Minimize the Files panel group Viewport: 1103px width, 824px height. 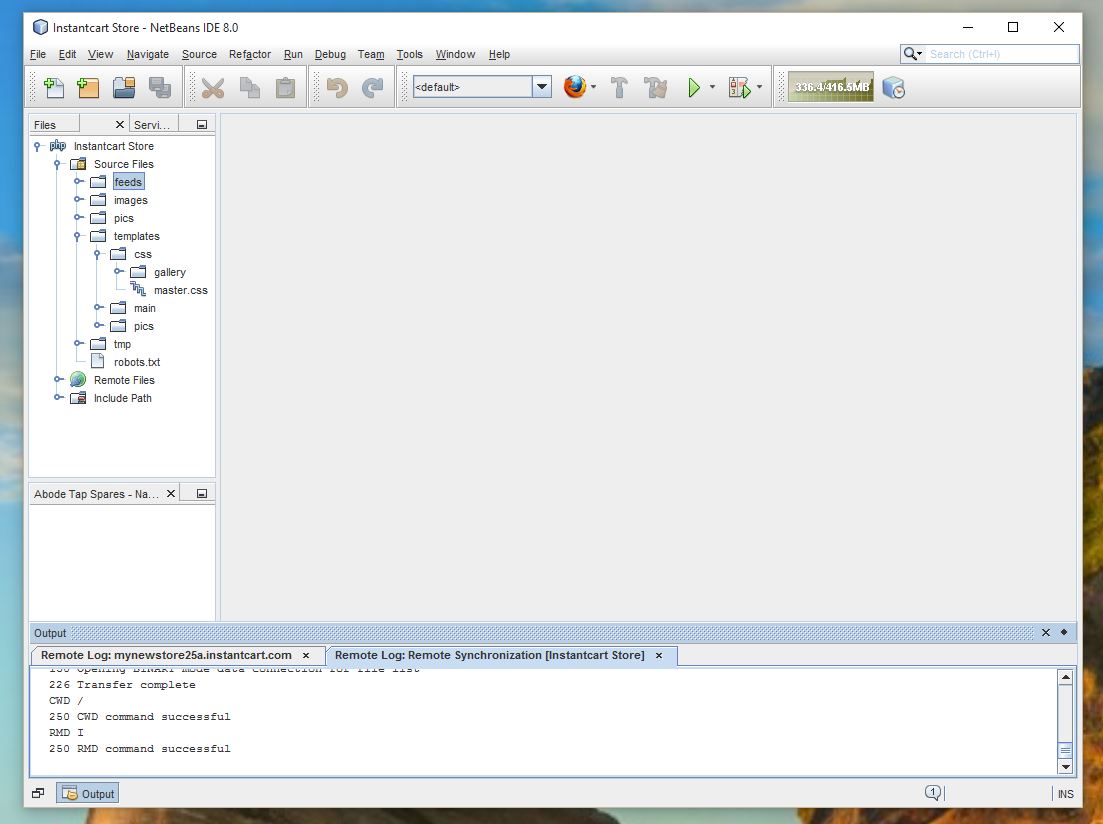(202, 125)
